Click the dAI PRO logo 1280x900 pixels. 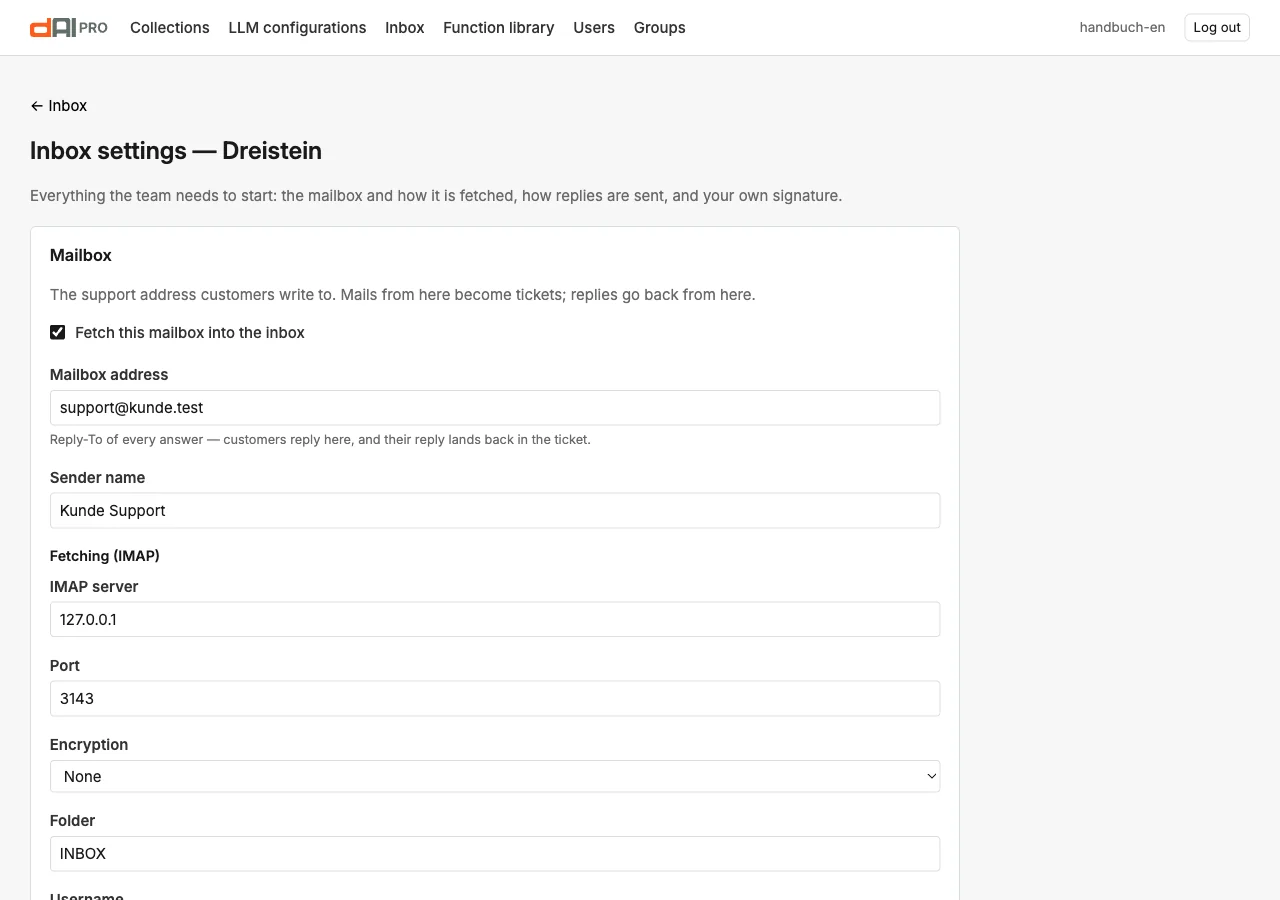coord(69,28)
